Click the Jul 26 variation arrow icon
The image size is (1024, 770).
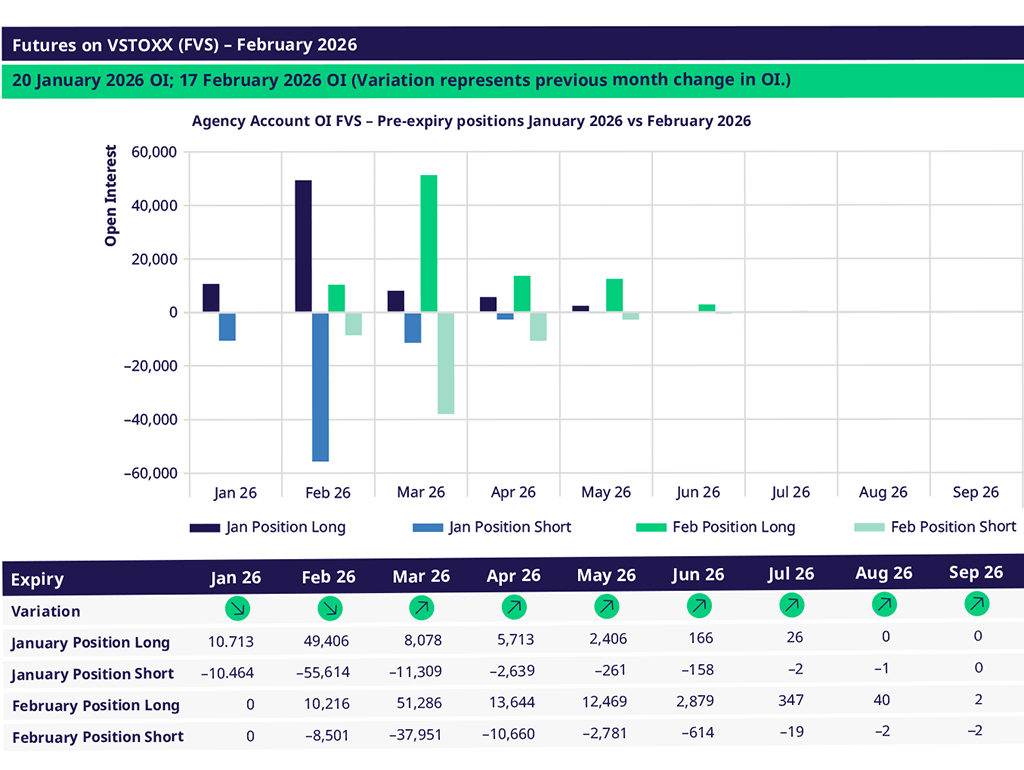pos(791,604)
